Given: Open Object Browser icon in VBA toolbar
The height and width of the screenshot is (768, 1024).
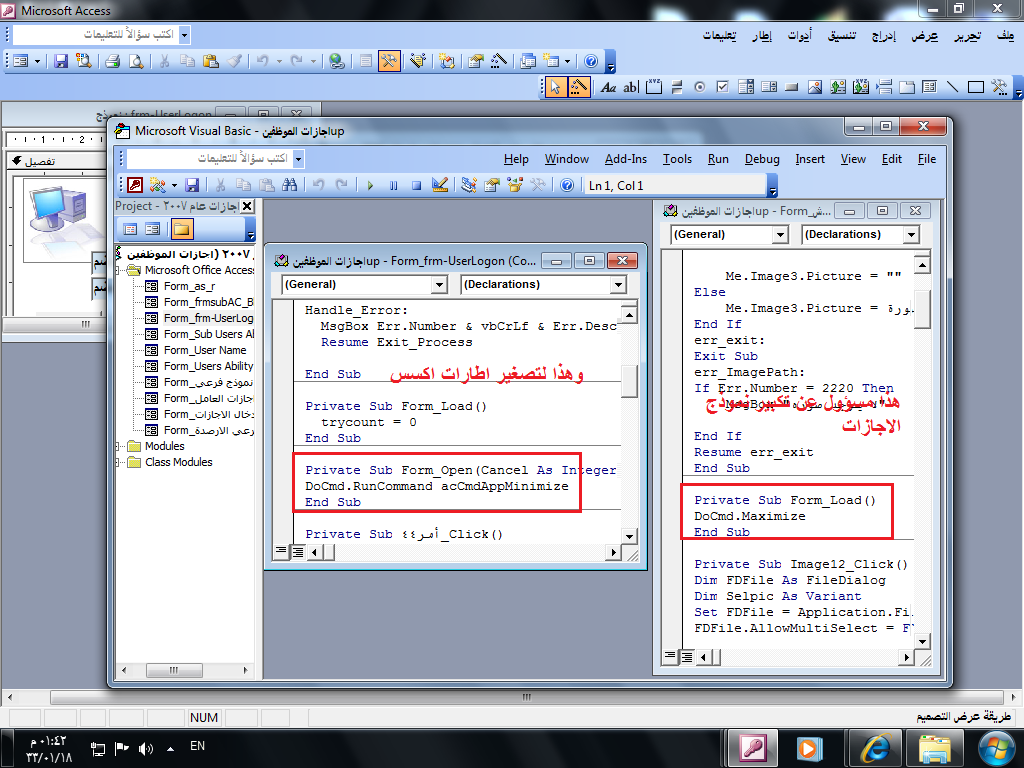Looking at the screenshot, I should [x=515, y=185].
